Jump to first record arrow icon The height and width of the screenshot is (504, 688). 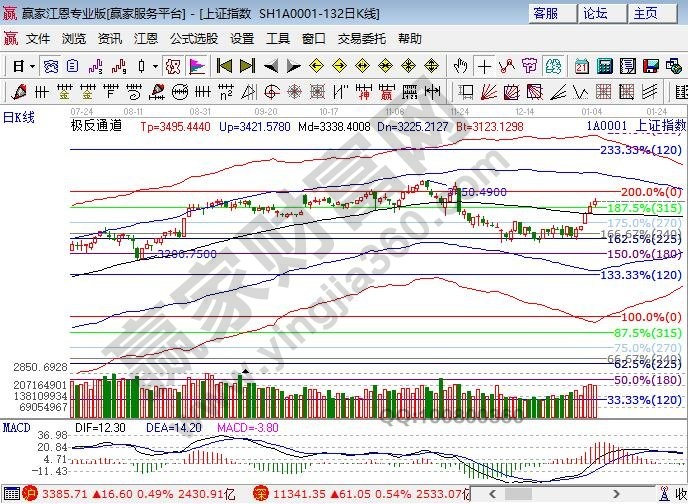[x=224, y=66]
